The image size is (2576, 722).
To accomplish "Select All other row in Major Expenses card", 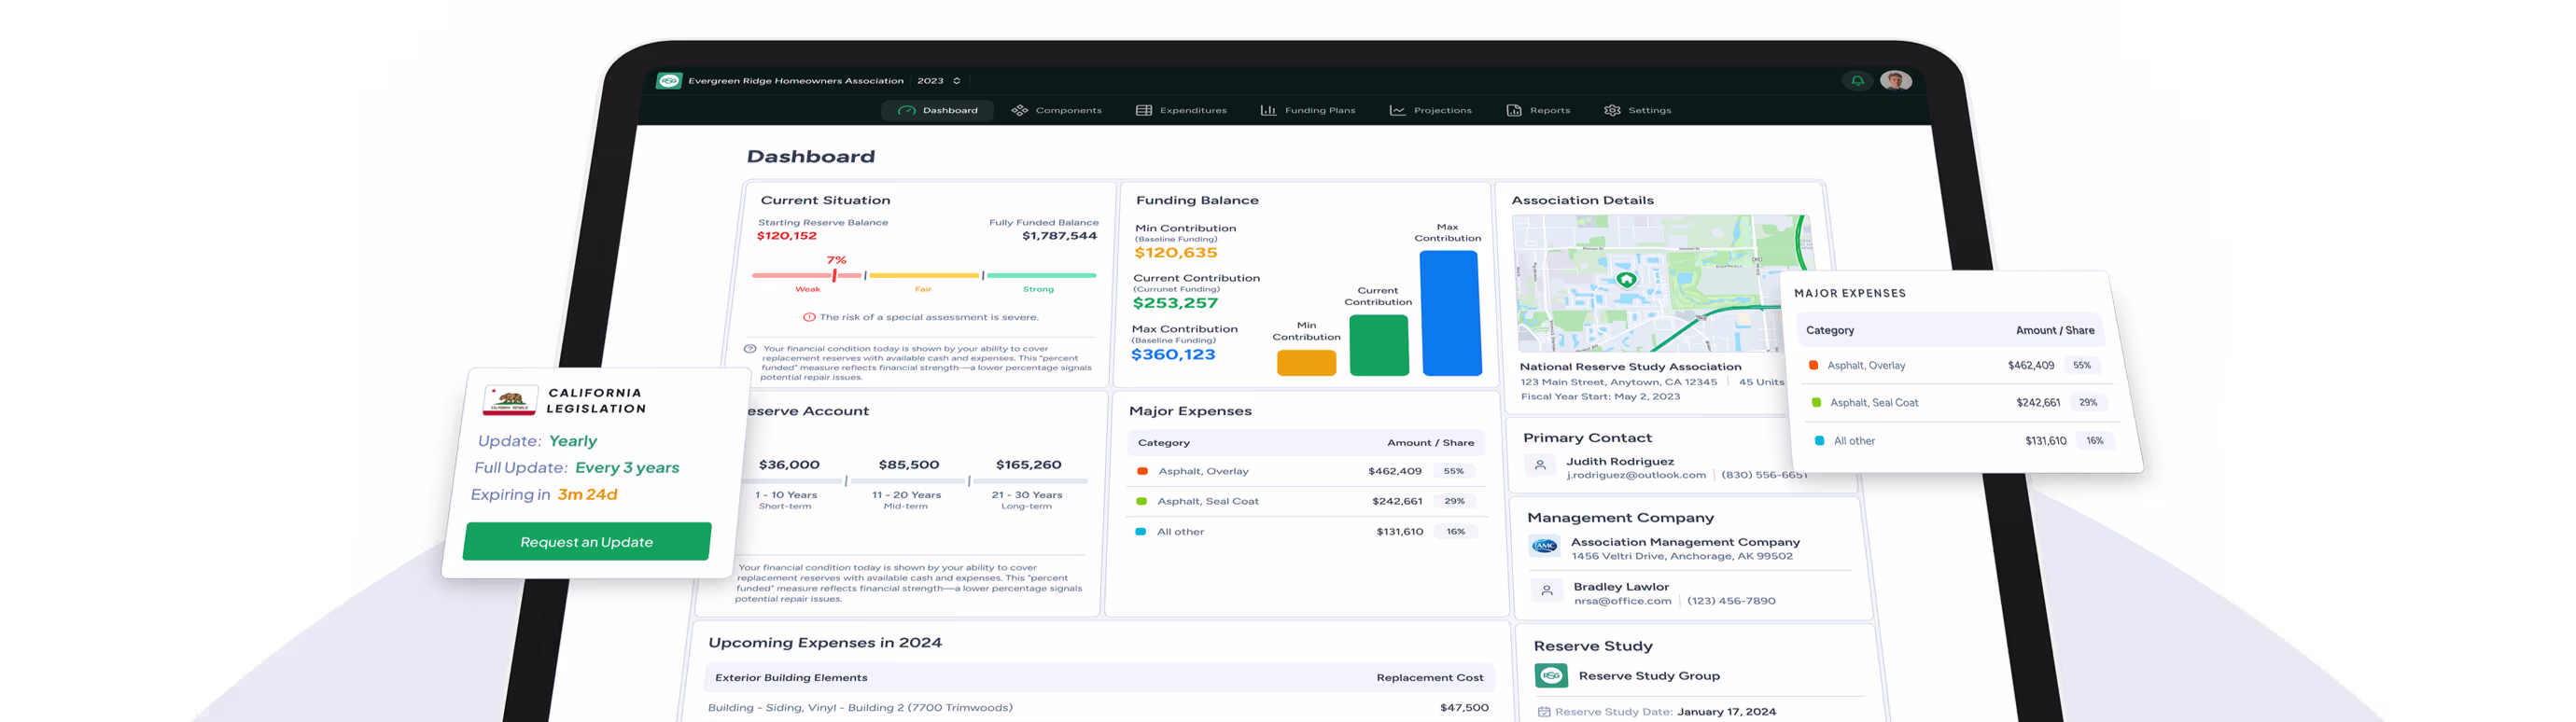I will click(1304, 532).
